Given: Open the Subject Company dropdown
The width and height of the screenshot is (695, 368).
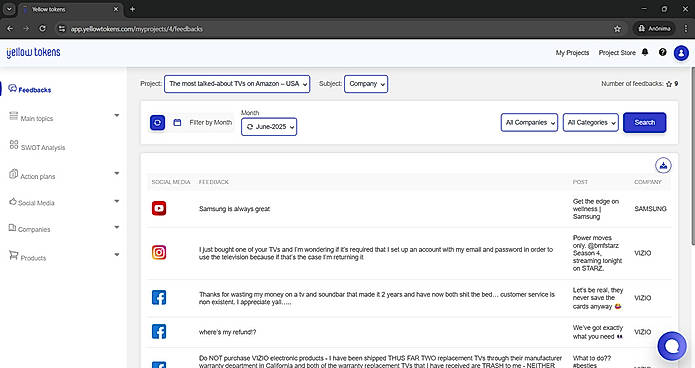Looking at the screenshot, I should [366, 84].
